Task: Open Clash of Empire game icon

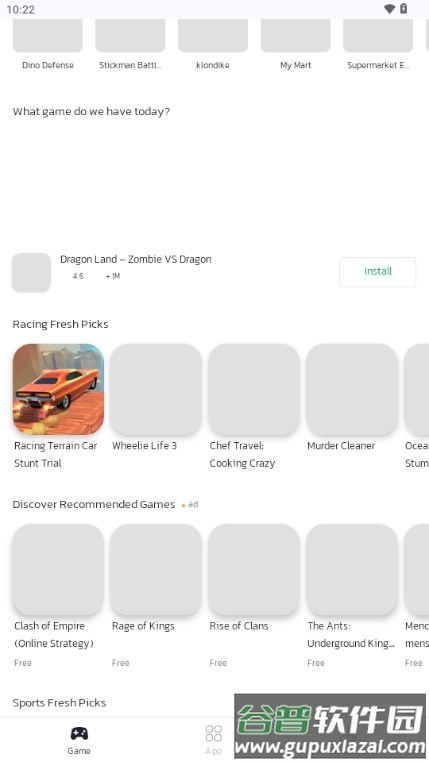Action: pyautogui.click(x=58, y=570)
